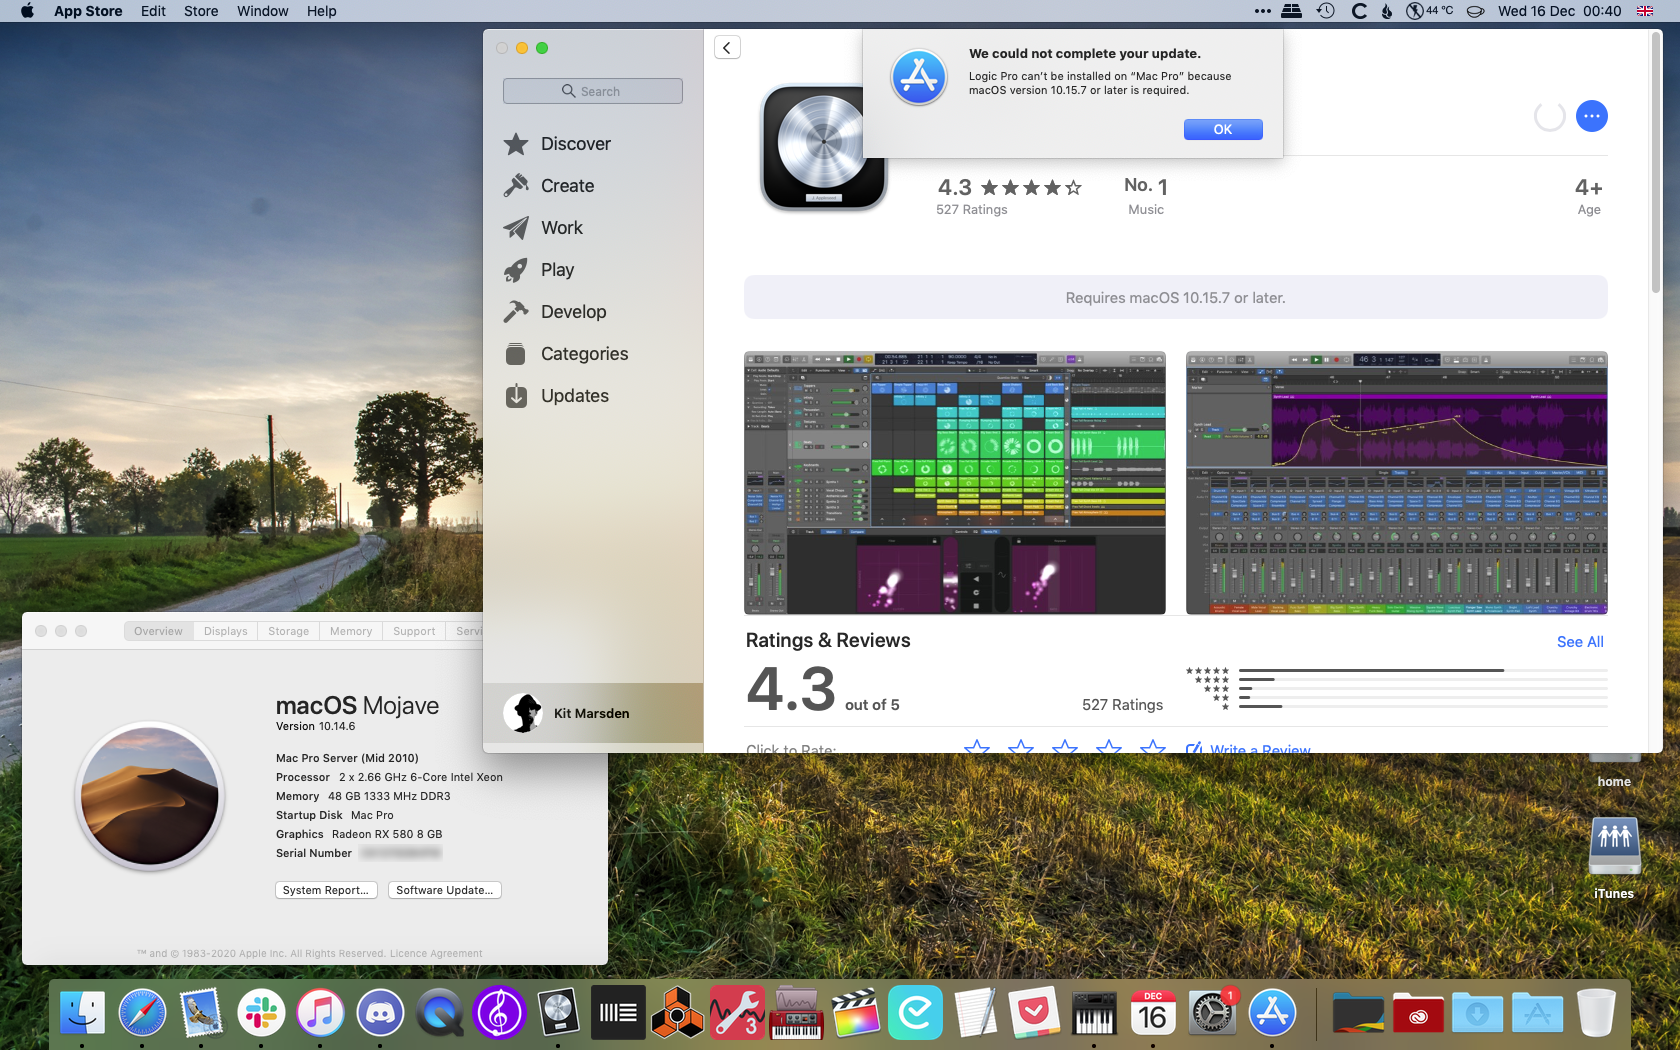Open the Apple menu
This screenshot has width=1680, height=1050.
click(x=27, y=11)
